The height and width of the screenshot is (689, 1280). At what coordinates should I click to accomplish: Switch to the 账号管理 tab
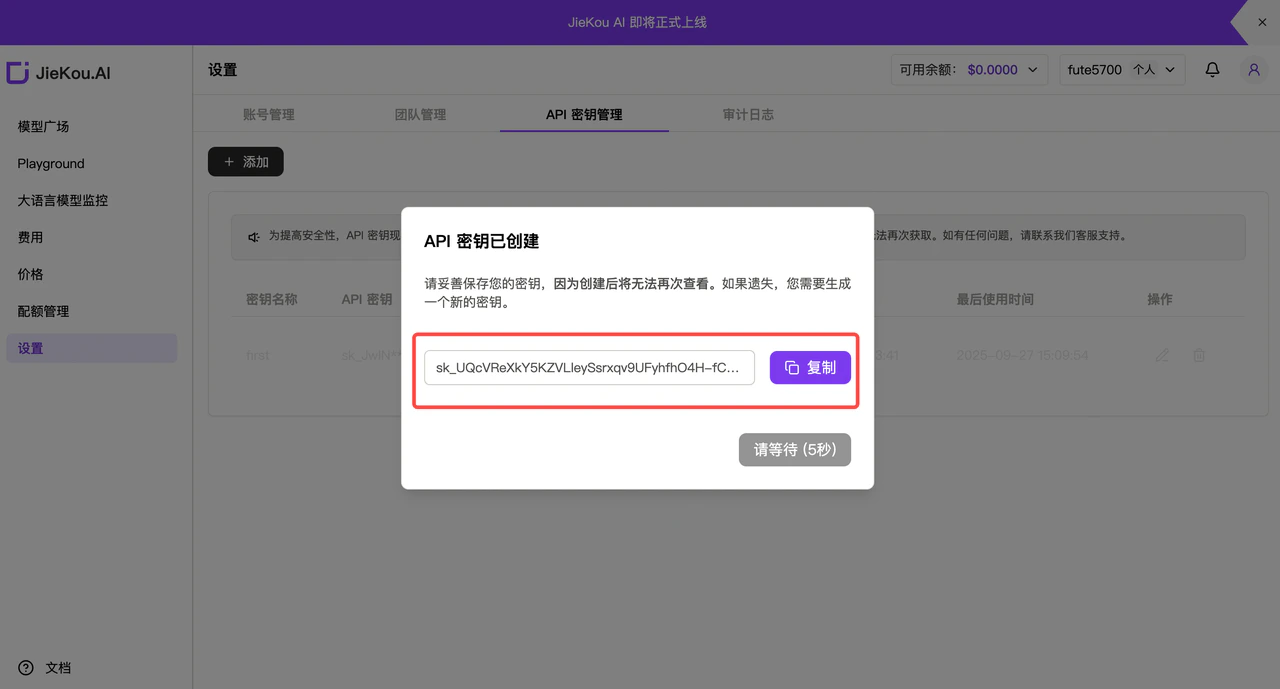click(x=269, y=115)
